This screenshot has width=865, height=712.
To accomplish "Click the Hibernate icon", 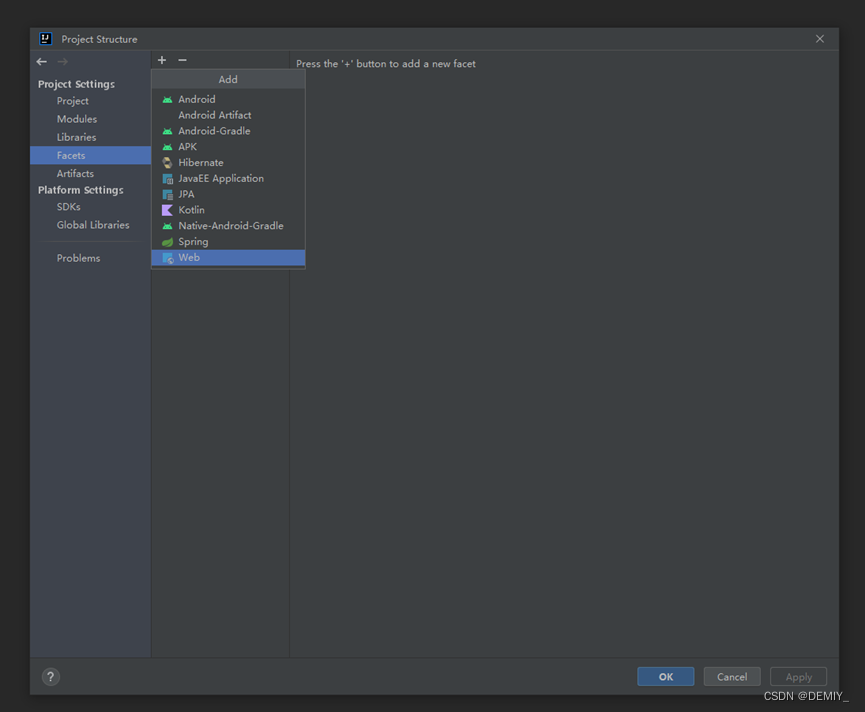I will [x=167, y=163].
